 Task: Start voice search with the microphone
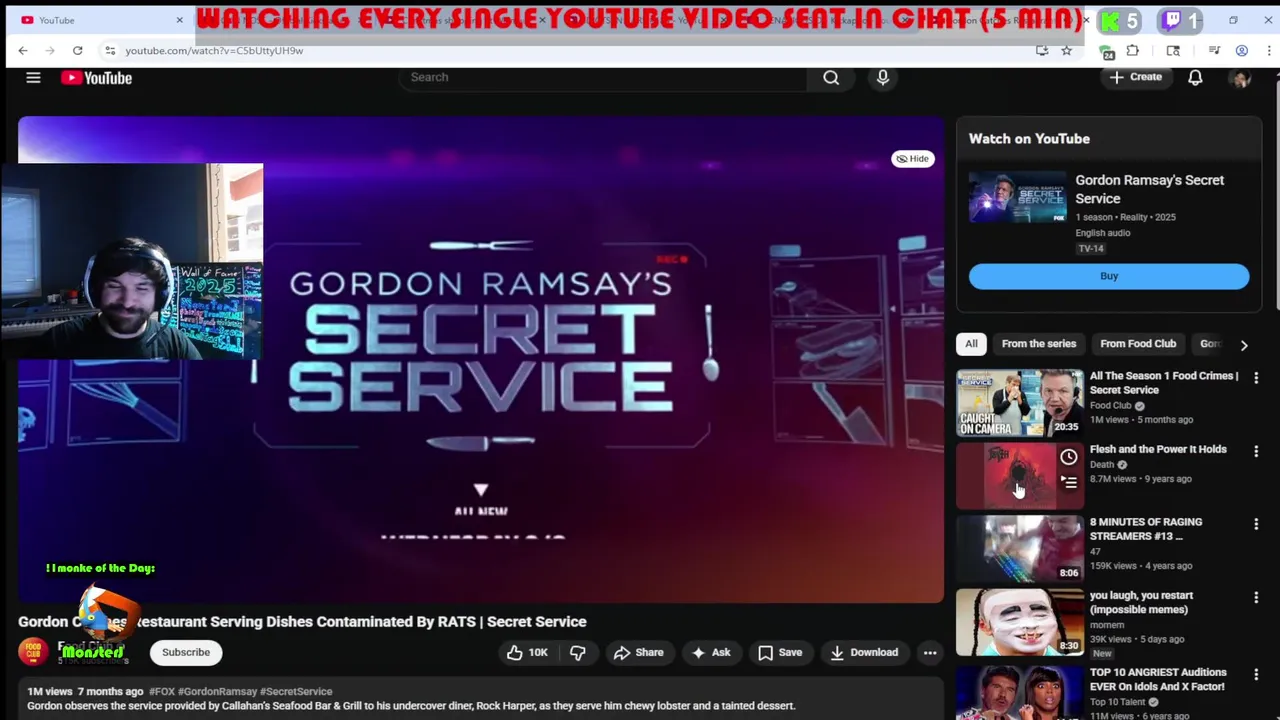[883, 77]
